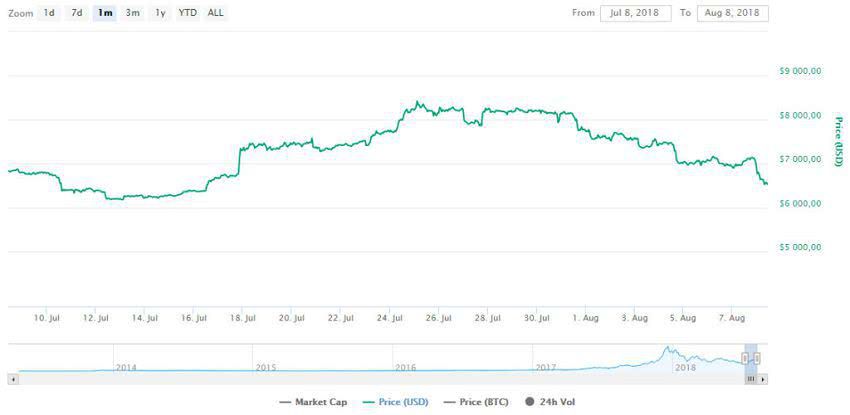
Task: Click the 10. Jul axis label
Action: tap(47, 318)
